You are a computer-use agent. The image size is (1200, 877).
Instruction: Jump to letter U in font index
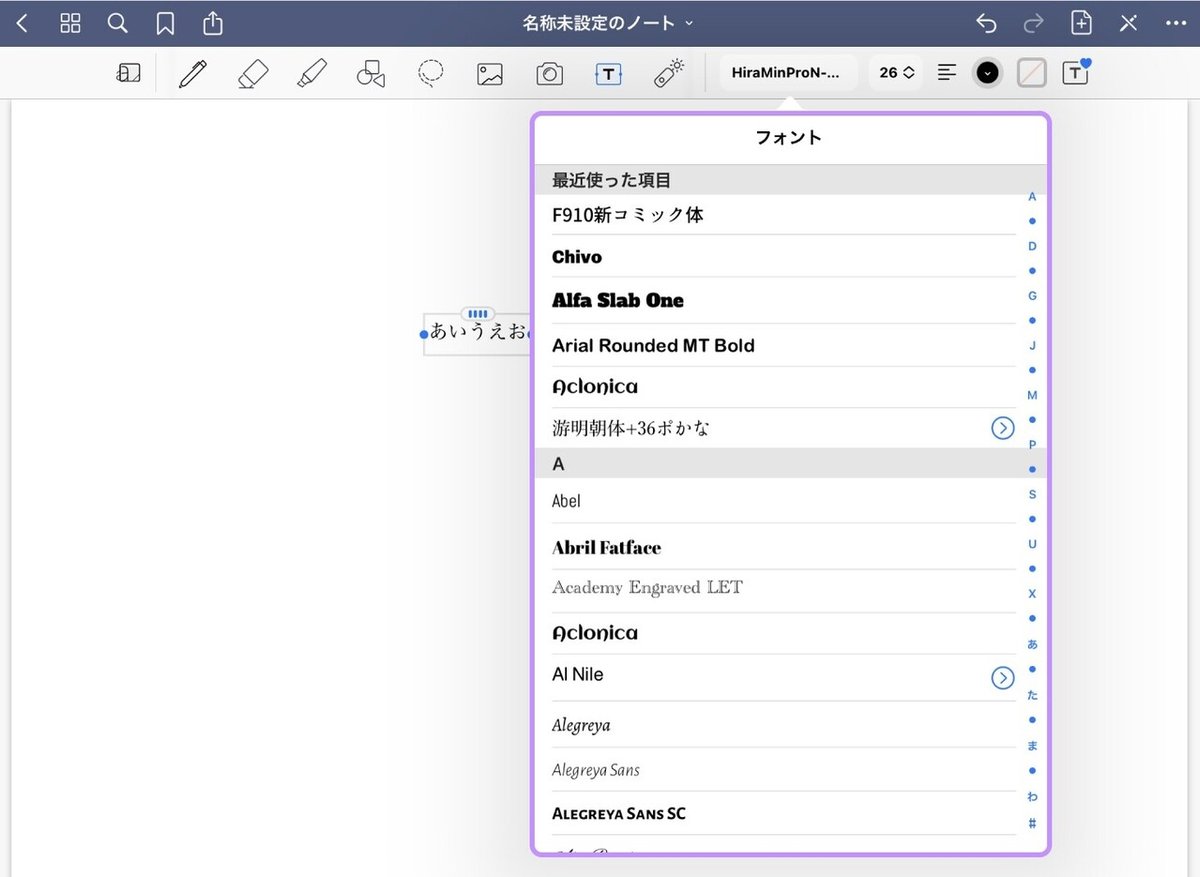click(1032, 544)
